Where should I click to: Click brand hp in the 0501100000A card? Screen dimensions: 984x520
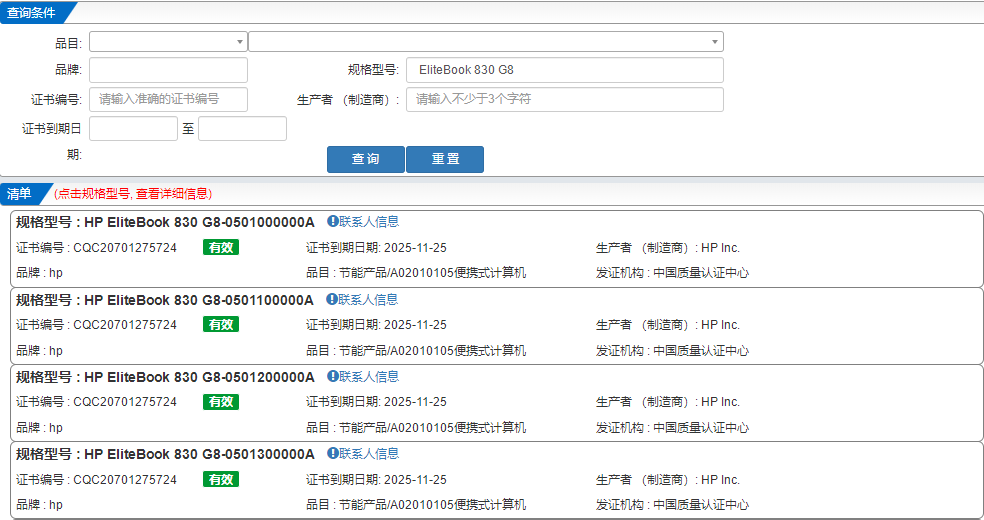click(56, 351)
